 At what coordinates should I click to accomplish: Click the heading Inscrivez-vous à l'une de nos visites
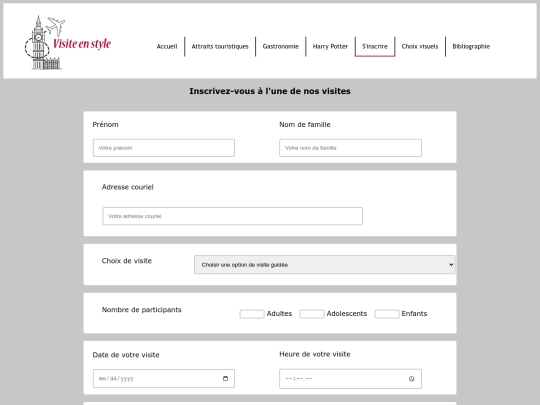(270, 91)
